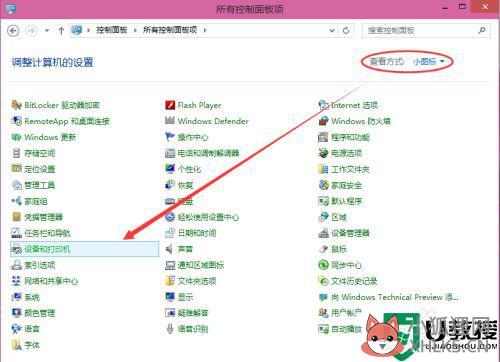This screenshot has height=362, width=500.
Task: Click the search magnifier icon
Action: coord(481,30)
